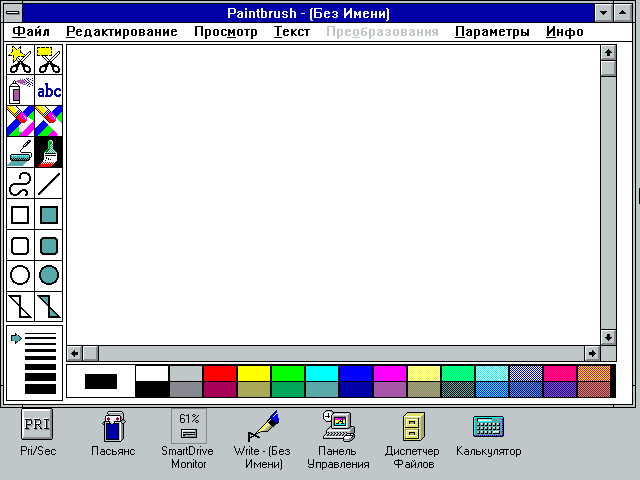Screen dimensions: 640x480
Task: Select the thickest line width
Action: pyautogui.click(x=40, y=388)
